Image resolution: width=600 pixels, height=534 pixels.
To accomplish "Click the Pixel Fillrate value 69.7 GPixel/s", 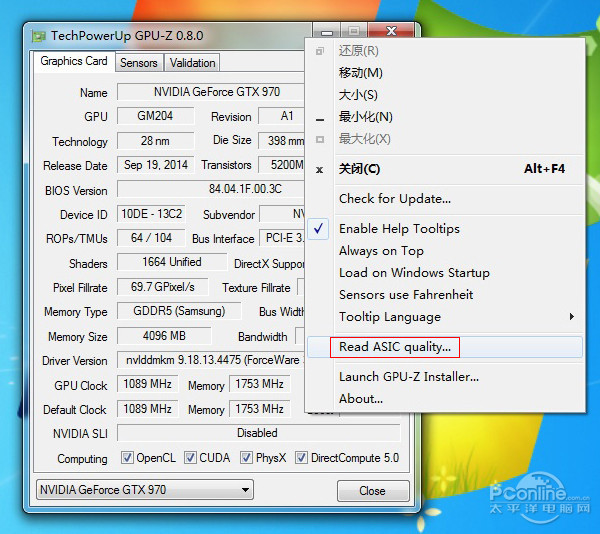I will point(163,287).
